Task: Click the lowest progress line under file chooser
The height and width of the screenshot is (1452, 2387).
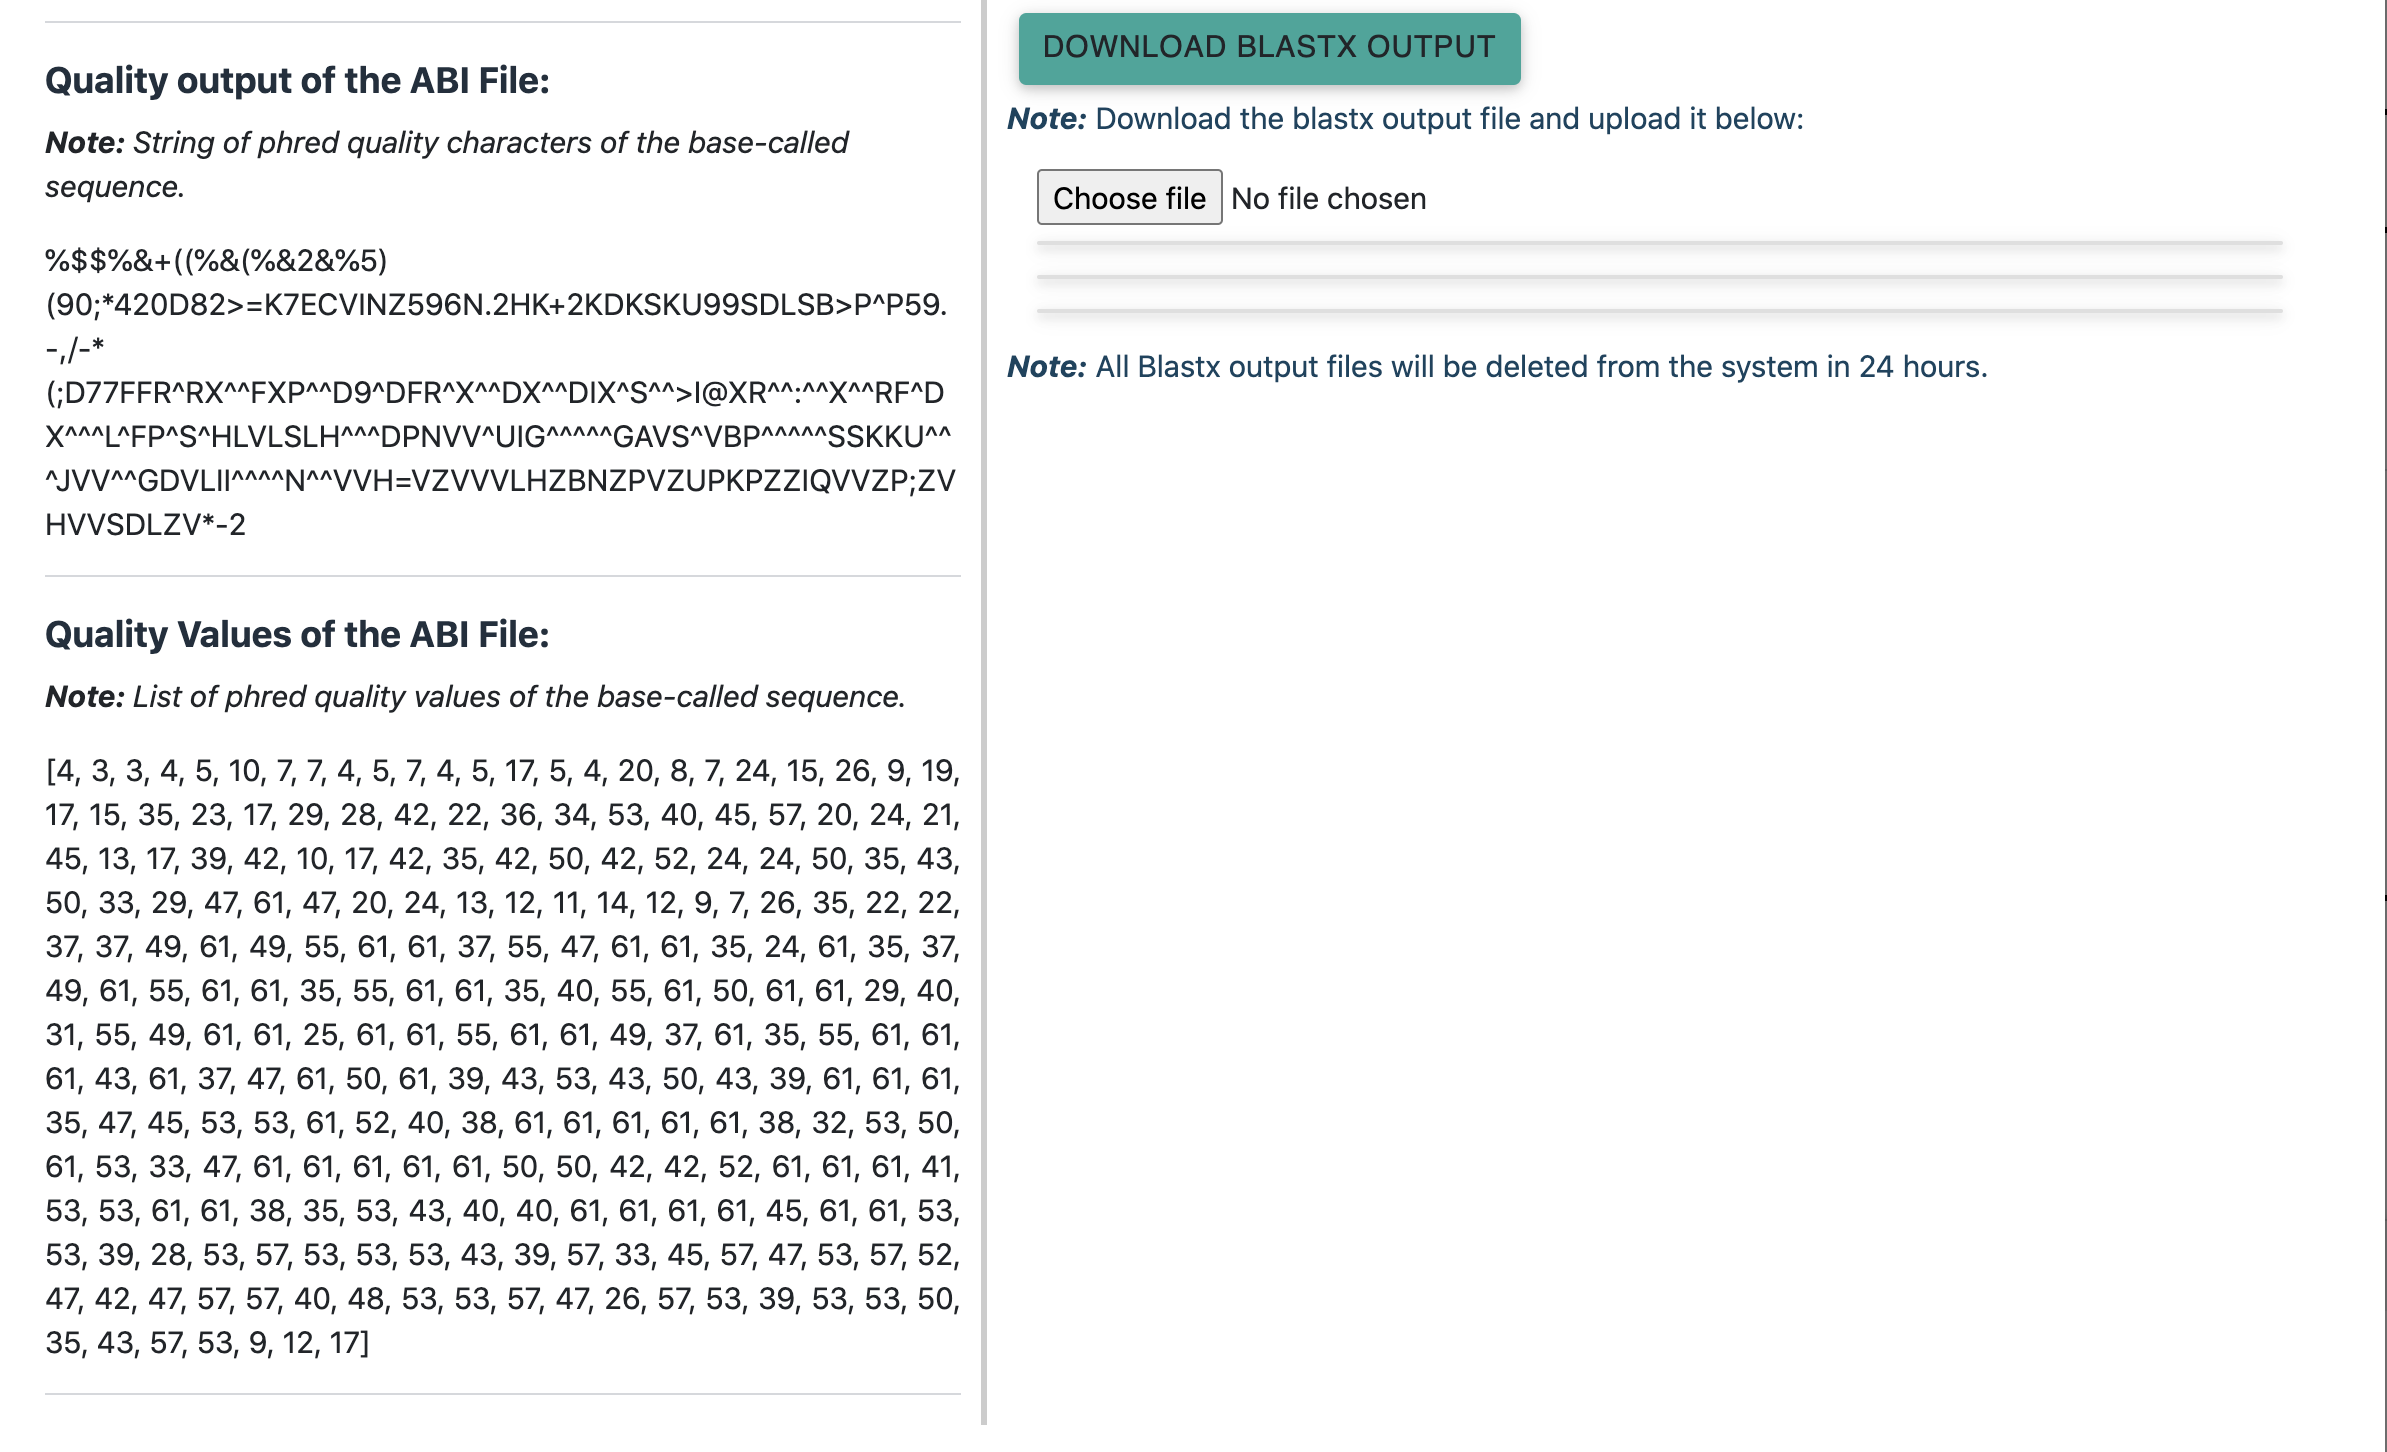Action: pyautogui.click(x=1659, y=311)
